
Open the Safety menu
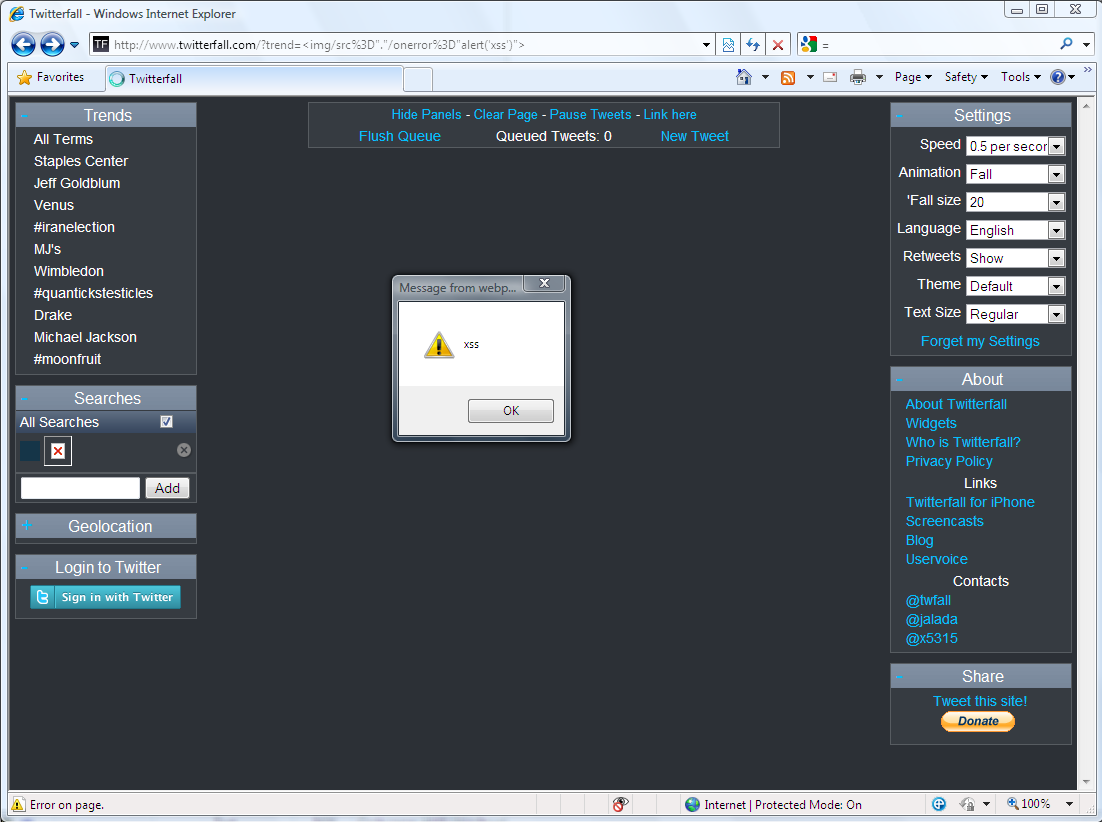tap(966, 77)
